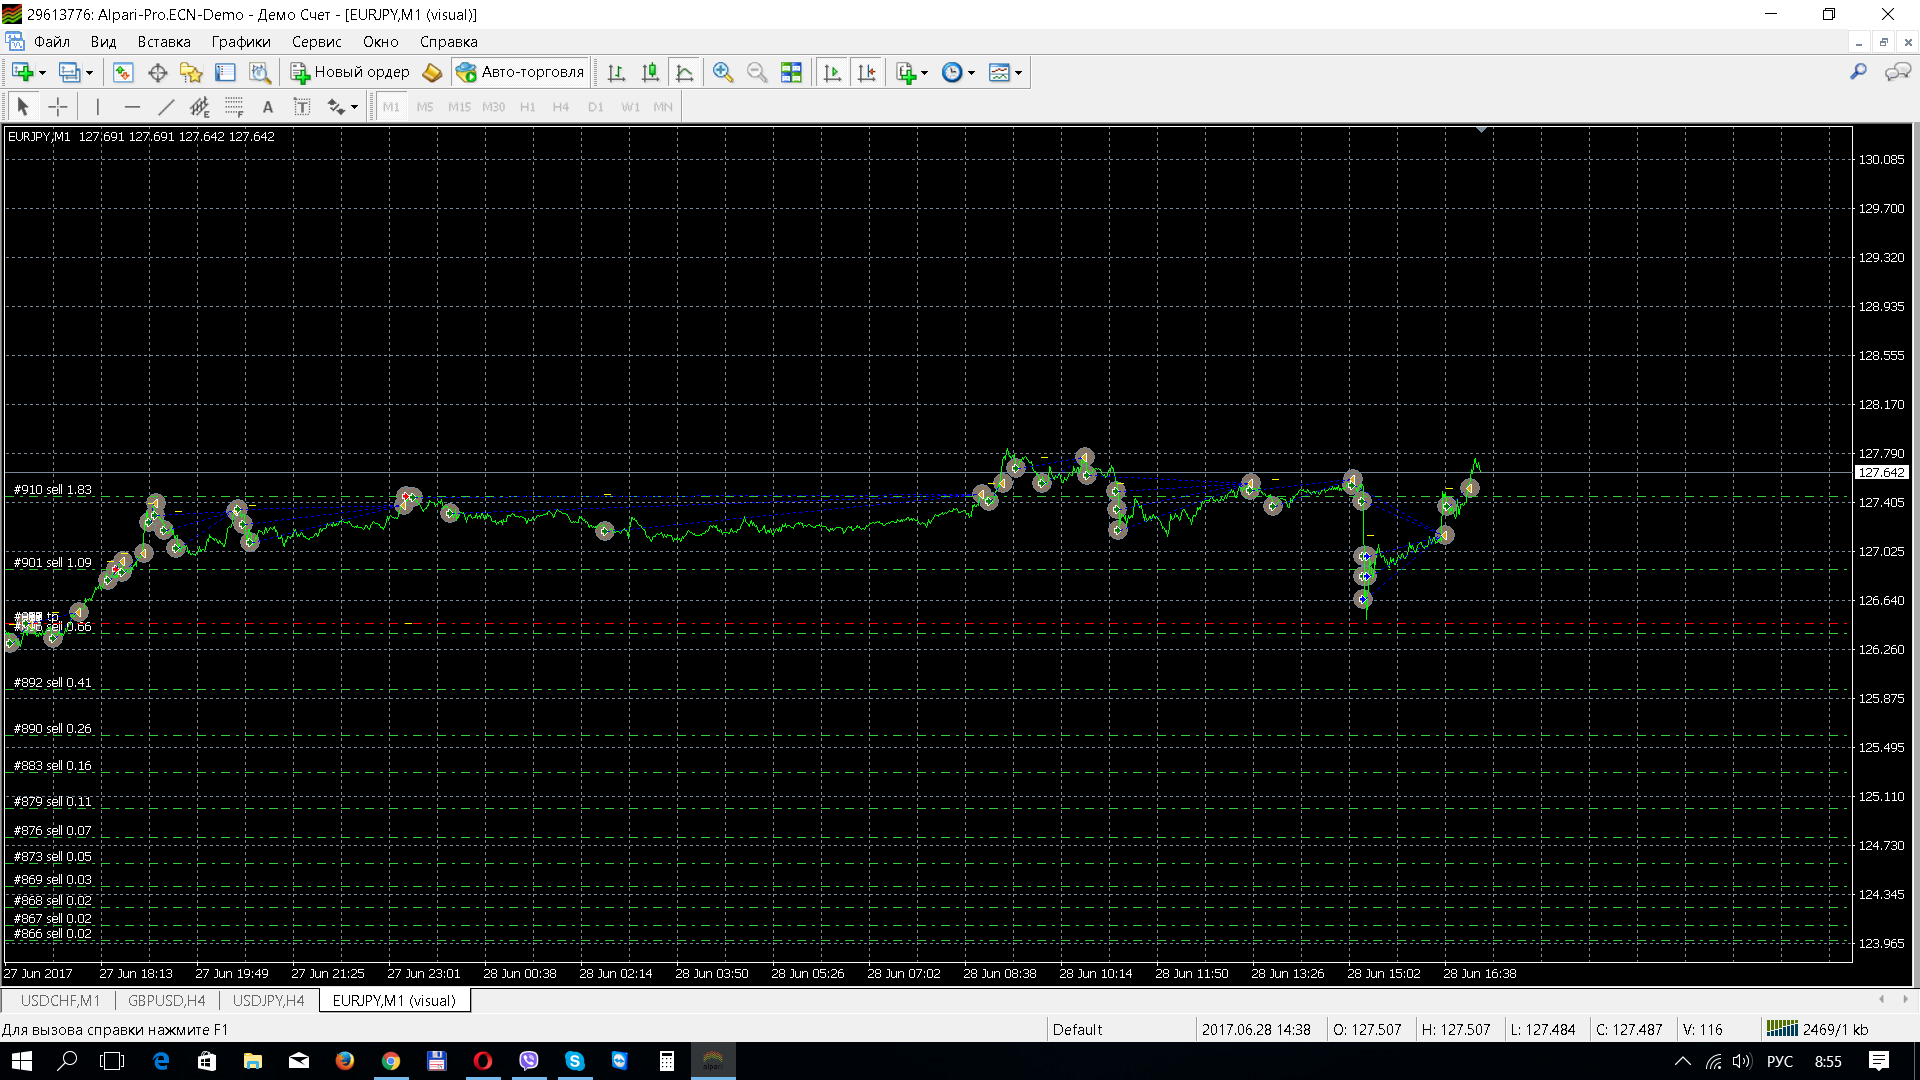Viewport: 1920px width, 1080px height.
Task: Open the Сервис menu
Action: pos(316,42)
